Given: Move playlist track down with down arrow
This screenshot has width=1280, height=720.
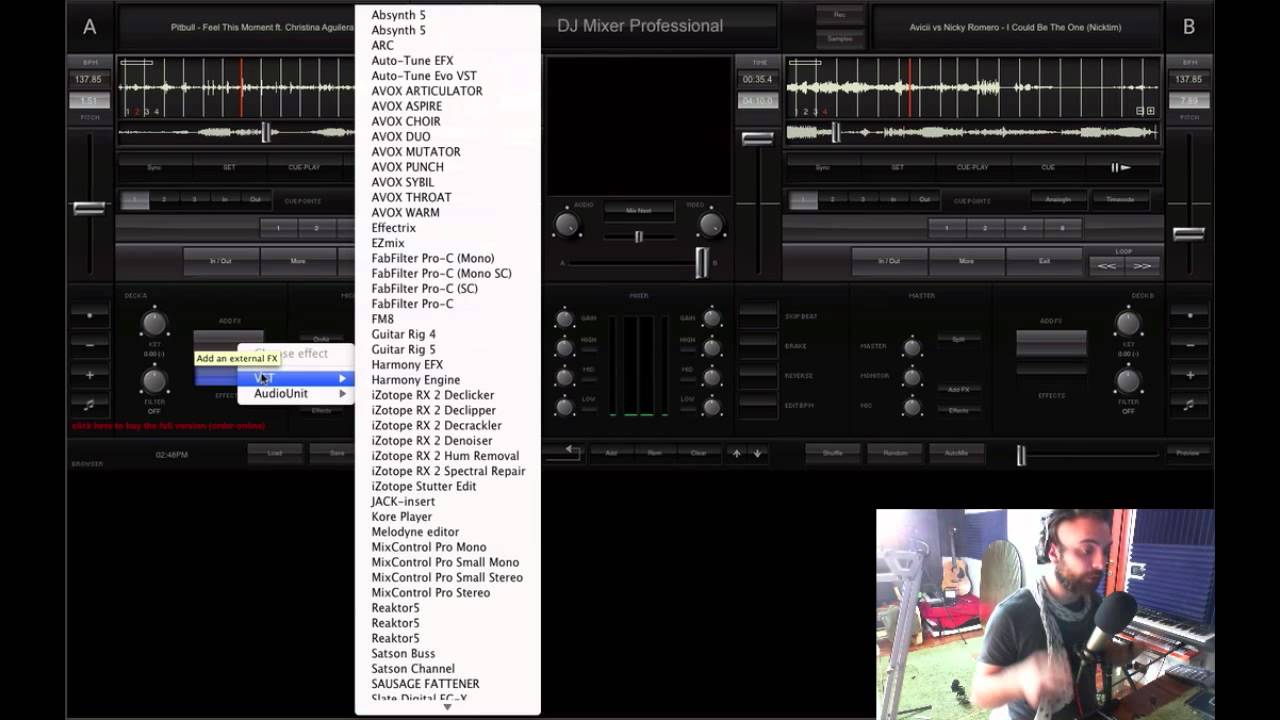Looking at the screenshot, I should (757, 453).
